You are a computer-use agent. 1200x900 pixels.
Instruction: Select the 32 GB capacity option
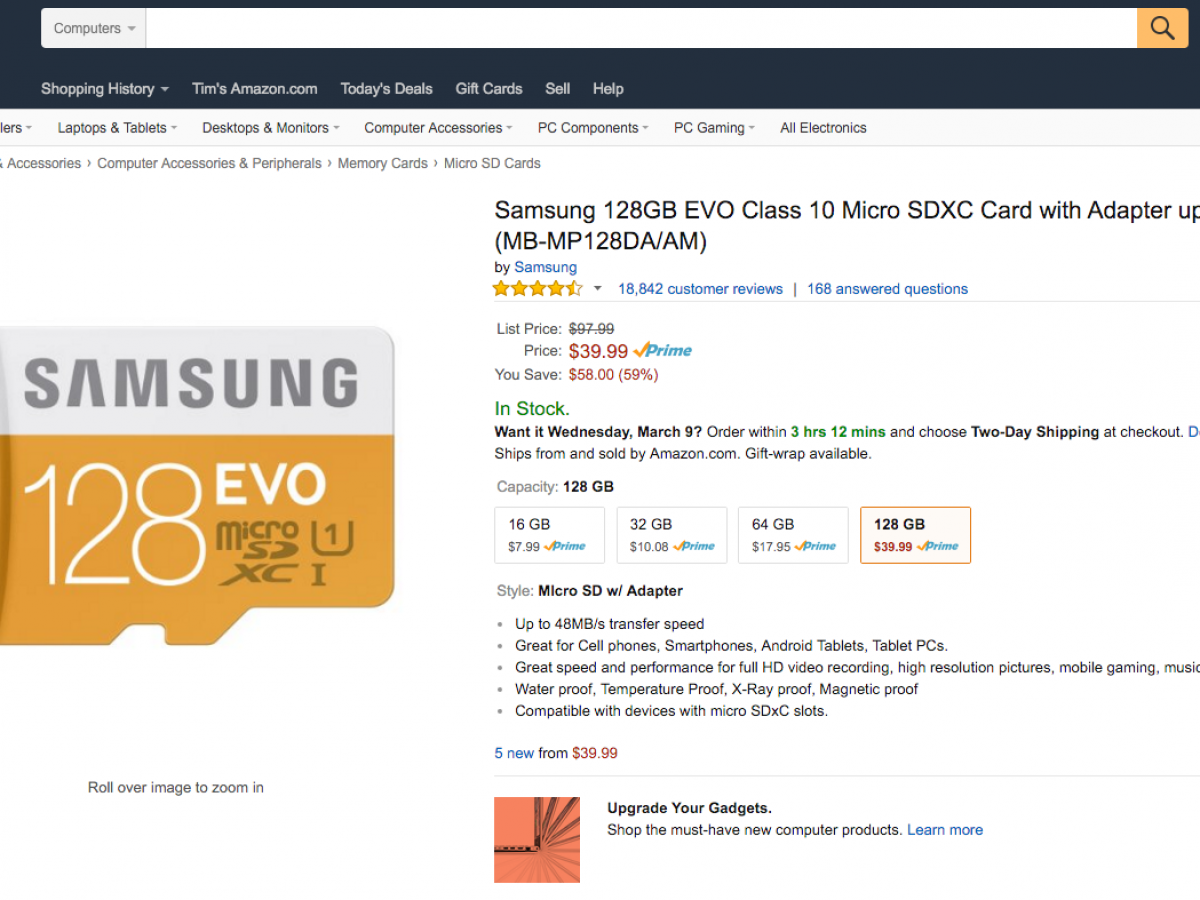click(x=671, y=535)
